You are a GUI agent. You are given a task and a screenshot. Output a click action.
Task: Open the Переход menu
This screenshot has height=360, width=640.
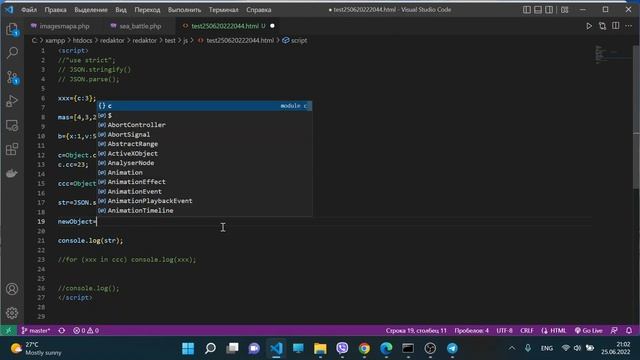pyautogui.click(x=147, y=9)
